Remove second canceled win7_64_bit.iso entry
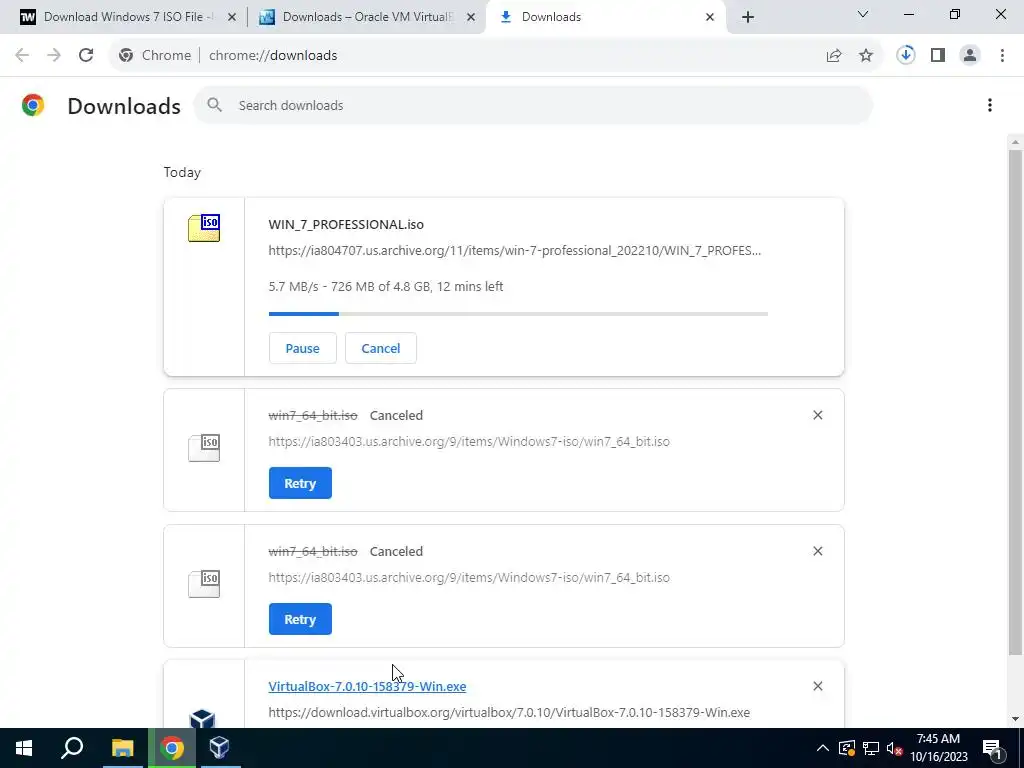The height and width of the screenshot is (768, 1024). pyautogui.click(x=818, y=551)
